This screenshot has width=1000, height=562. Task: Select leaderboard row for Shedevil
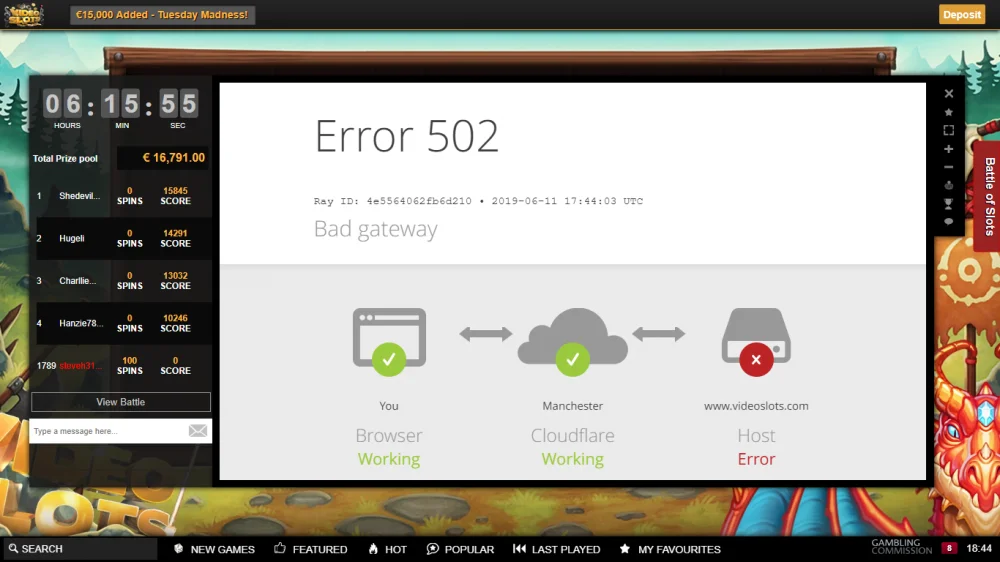pos(122,196)
